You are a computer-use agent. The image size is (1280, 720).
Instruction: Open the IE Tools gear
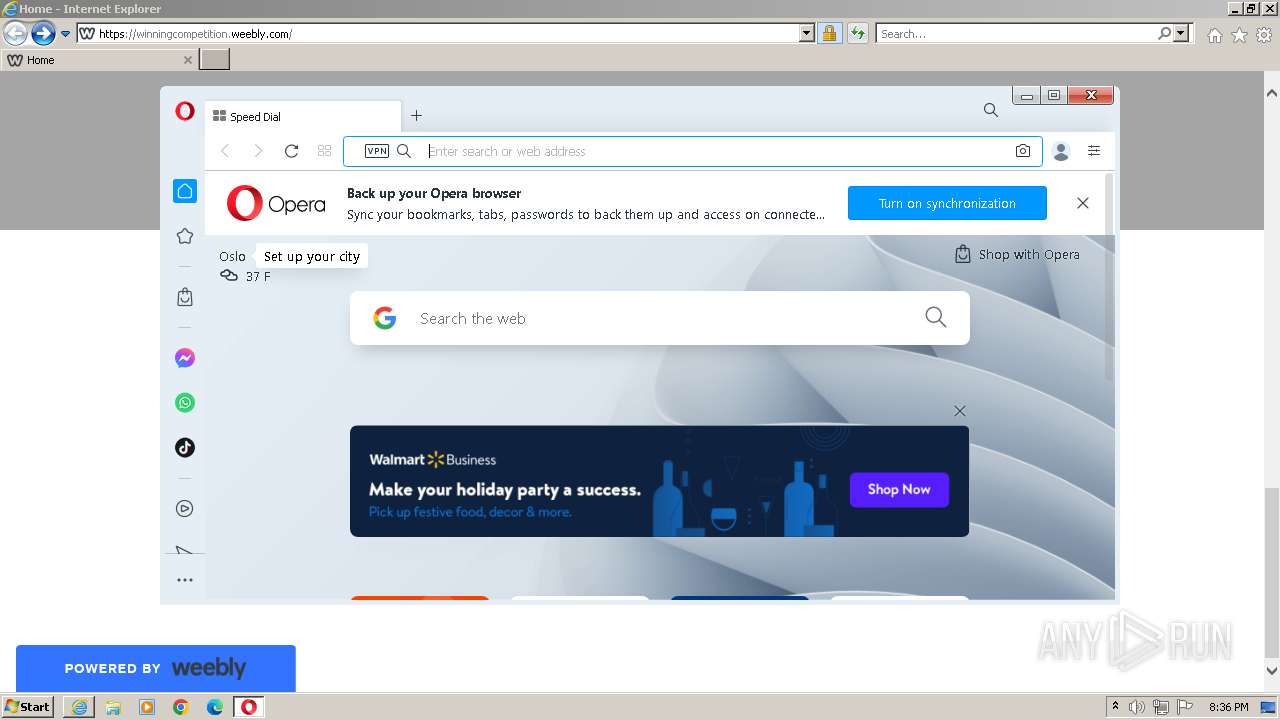pyautogui.click(x=1264, y=35)
